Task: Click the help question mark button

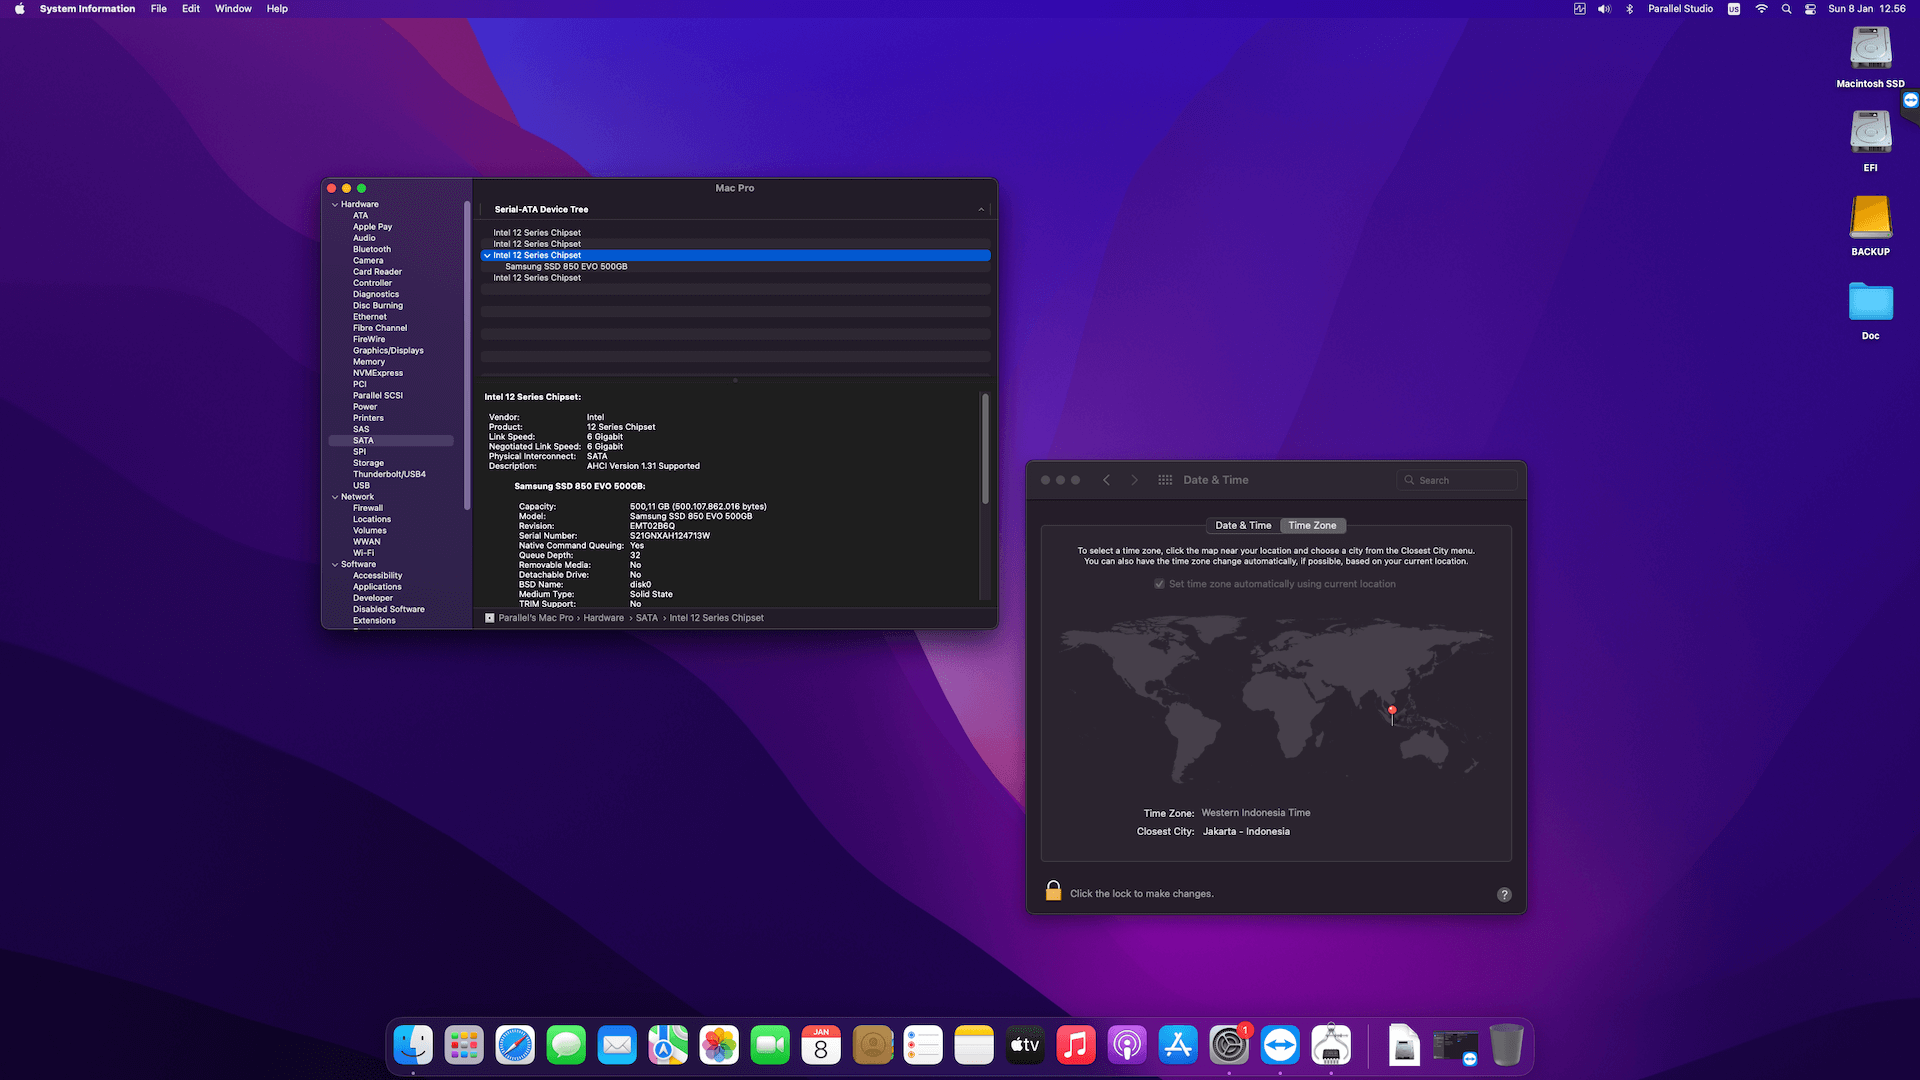Action: click(1504, 894)
